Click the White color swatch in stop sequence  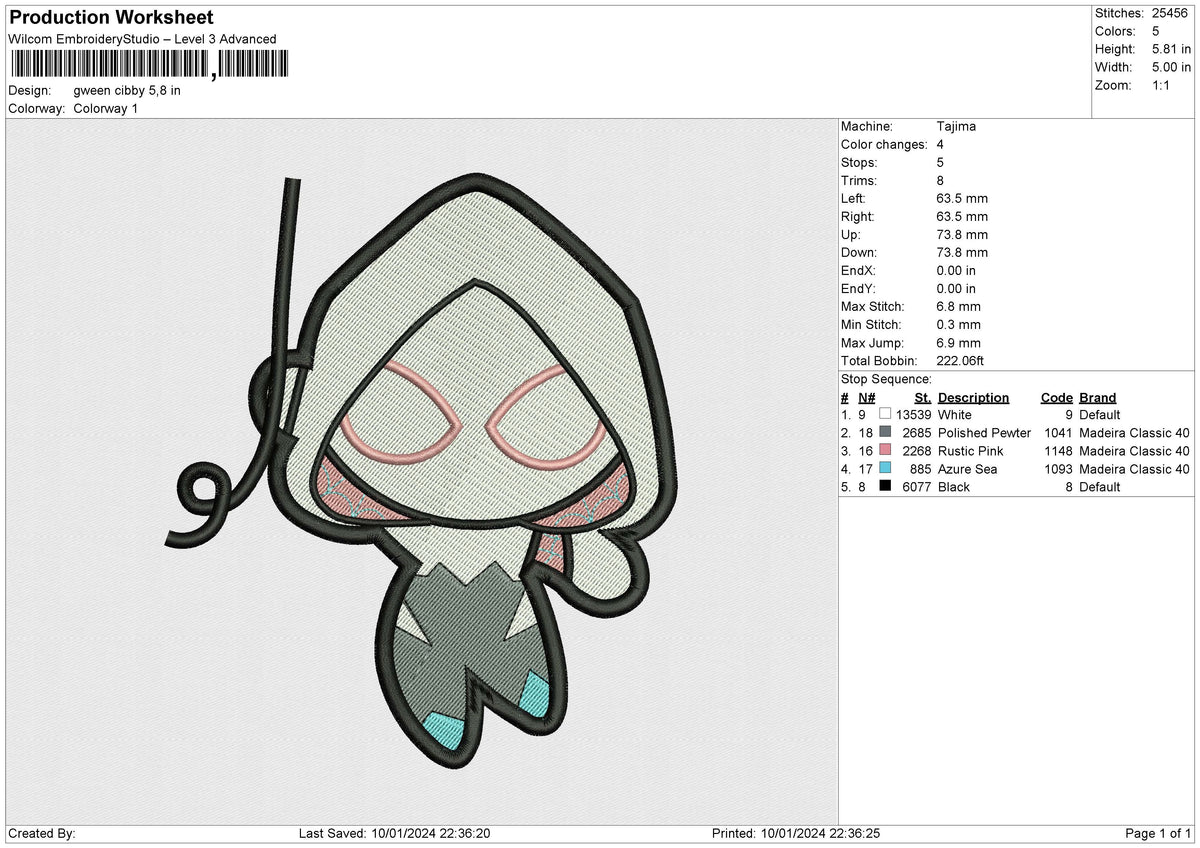pos(885,414)
